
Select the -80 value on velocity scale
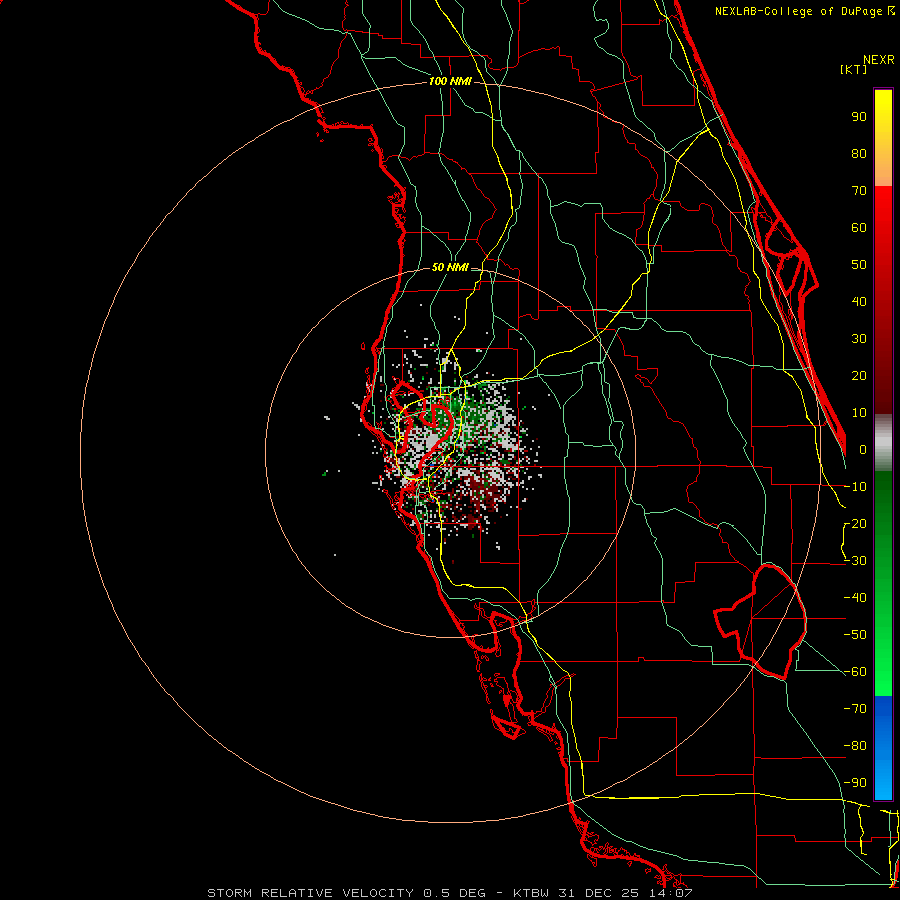[x=855, y=746]
